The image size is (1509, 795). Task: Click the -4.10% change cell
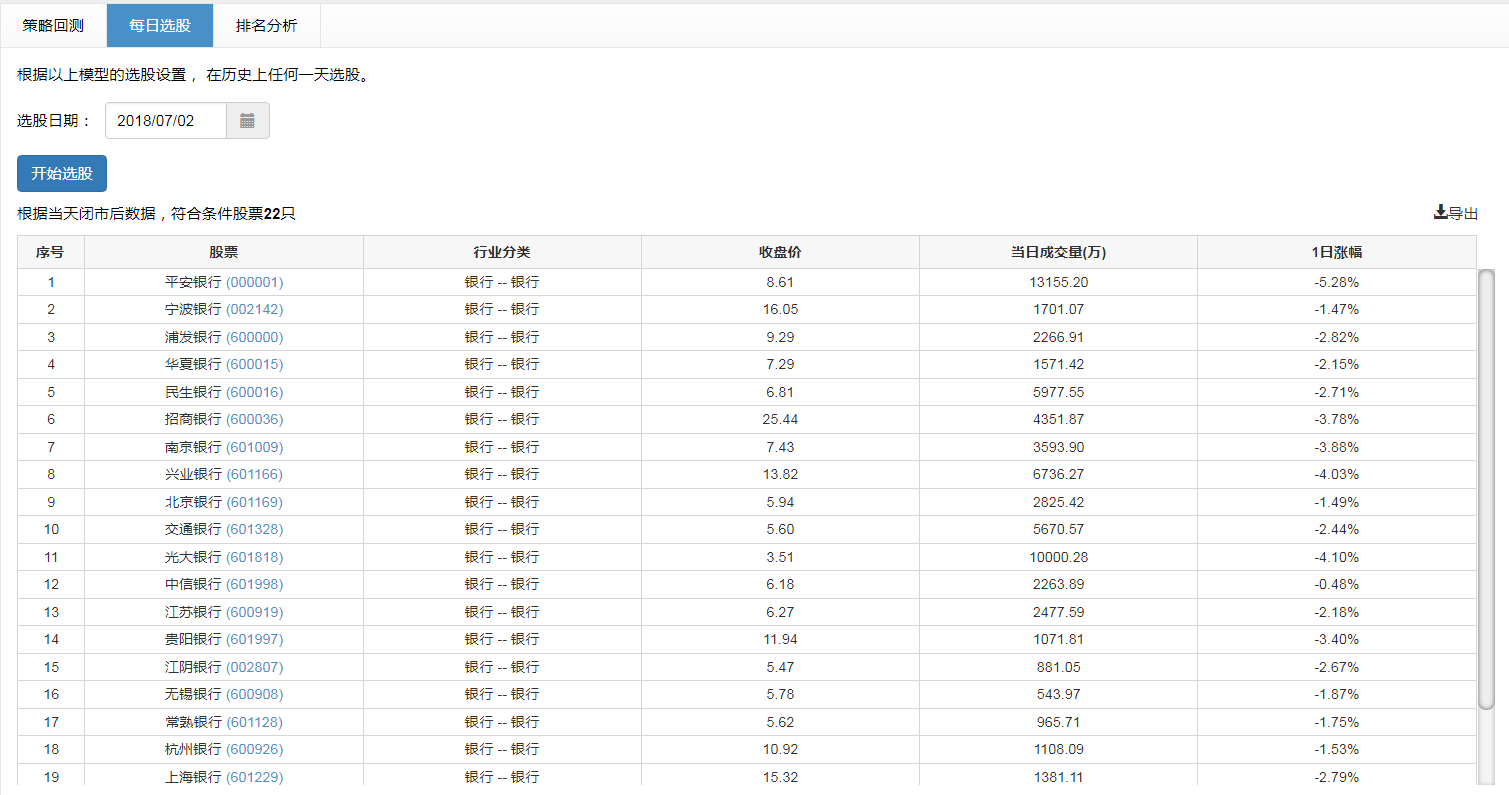coord(1336,557)
